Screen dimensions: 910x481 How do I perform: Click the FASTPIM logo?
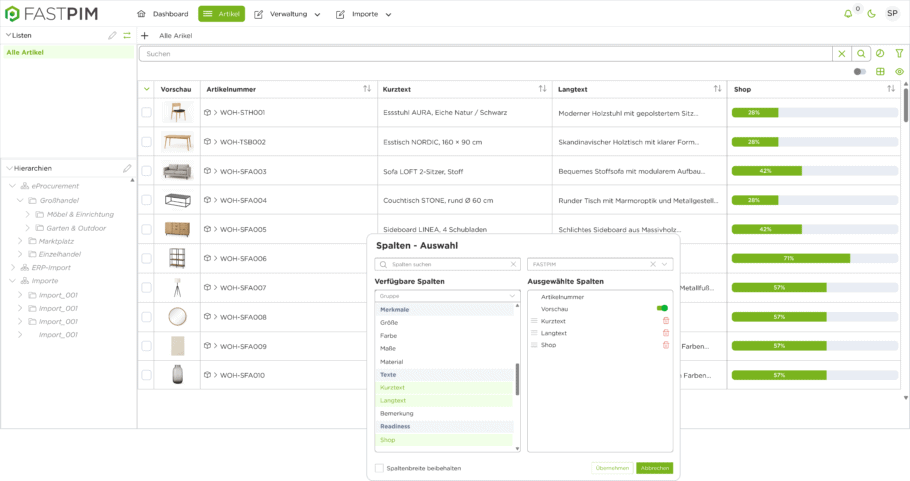pyautogui.click(x=51, y=14)
